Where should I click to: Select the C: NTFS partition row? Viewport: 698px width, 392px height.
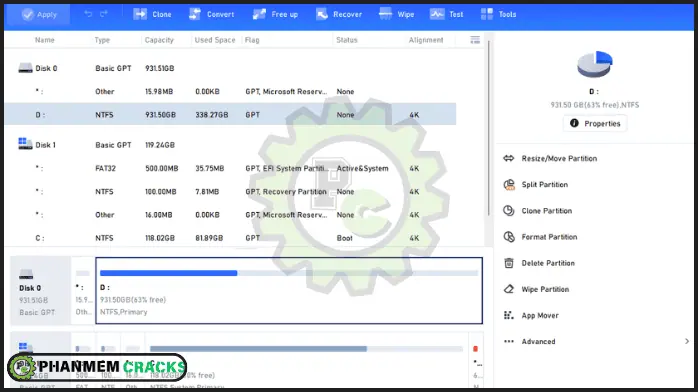click(230, 238)
